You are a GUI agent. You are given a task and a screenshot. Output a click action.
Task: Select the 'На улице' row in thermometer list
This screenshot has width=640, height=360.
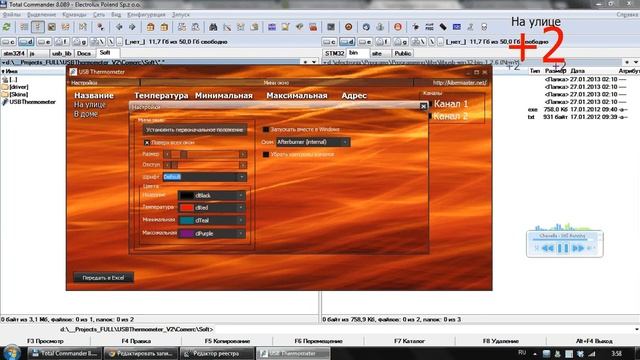pyautogui.click(x=90, y=105)
